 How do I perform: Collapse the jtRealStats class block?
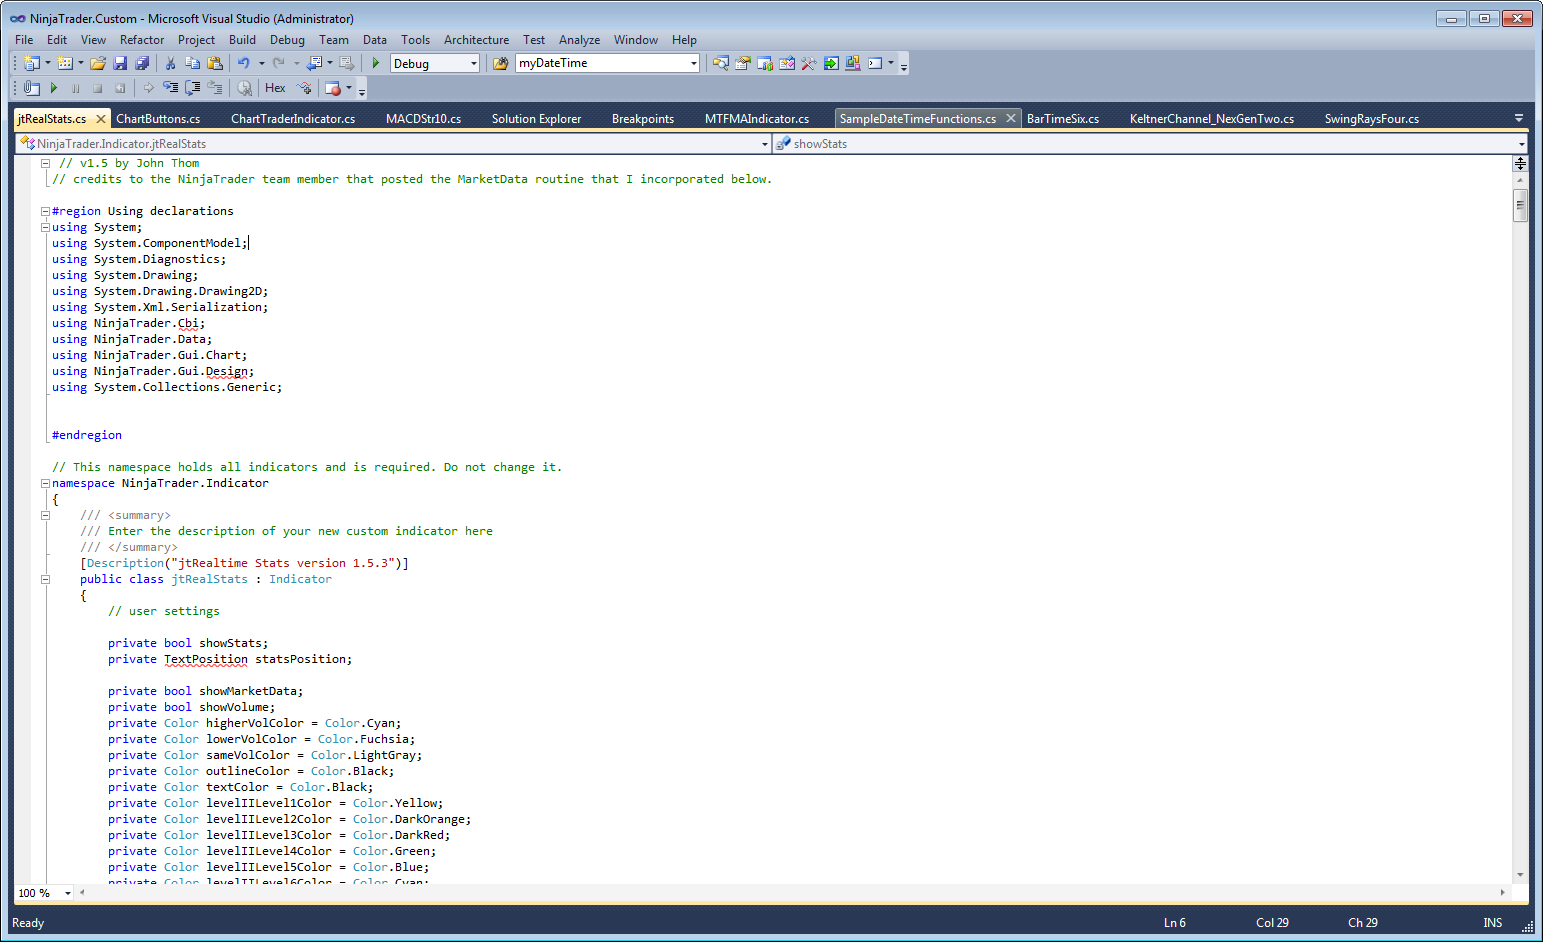click(45, 579)
